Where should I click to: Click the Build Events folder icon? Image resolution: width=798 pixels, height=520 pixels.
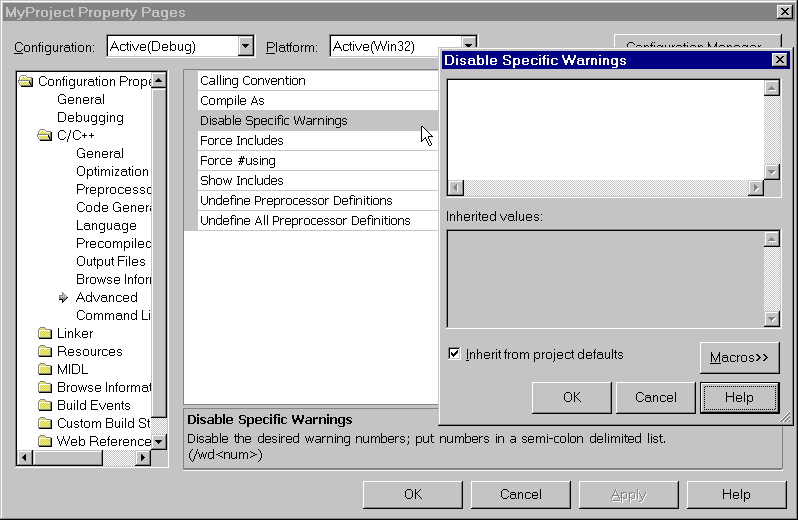pyautogui.click(x=45, y=406)
